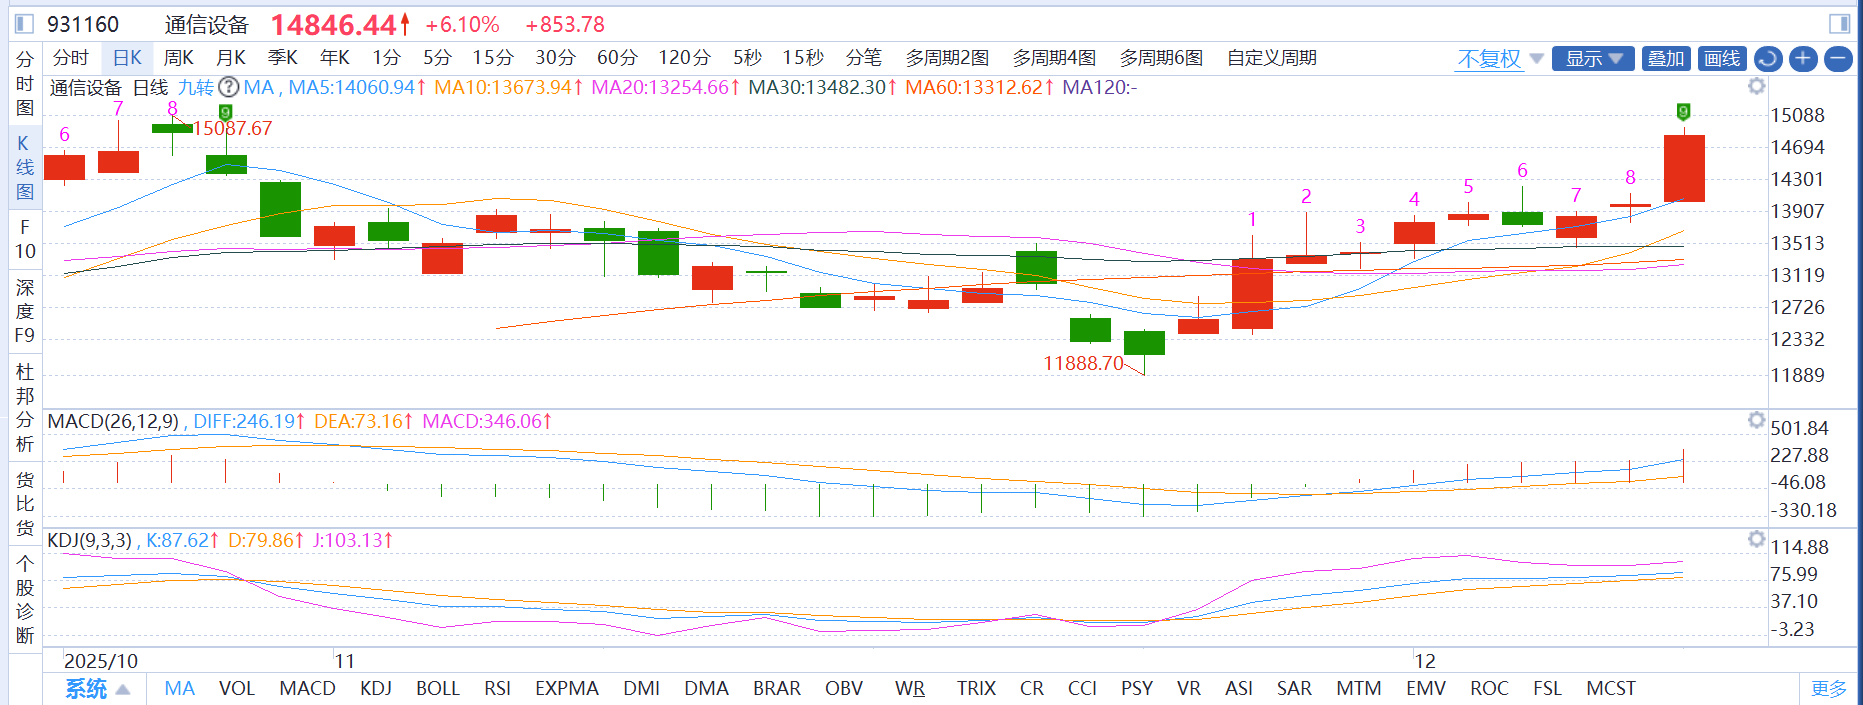Select the 月K monthly chart tab
Image resolution: width=1863 pixels, height=705 pixels.
coord(231,58)
